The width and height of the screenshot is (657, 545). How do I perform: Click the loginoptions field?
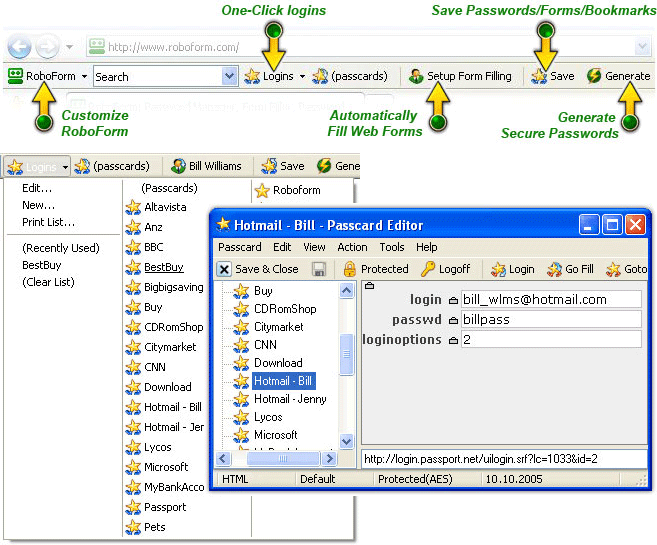point(551,340)
